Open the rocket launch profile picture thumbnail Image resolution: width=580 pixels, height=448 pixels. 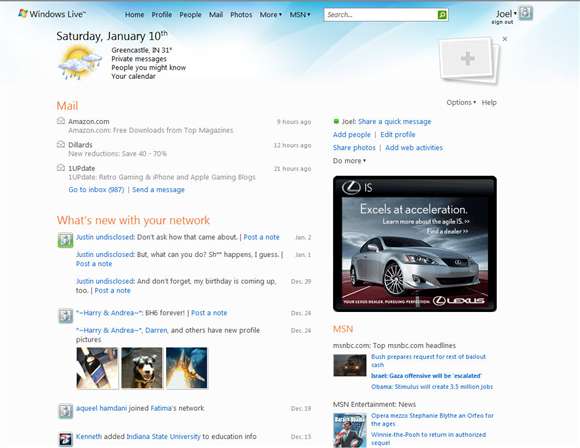pyautogui.click(x=187, y=368)
